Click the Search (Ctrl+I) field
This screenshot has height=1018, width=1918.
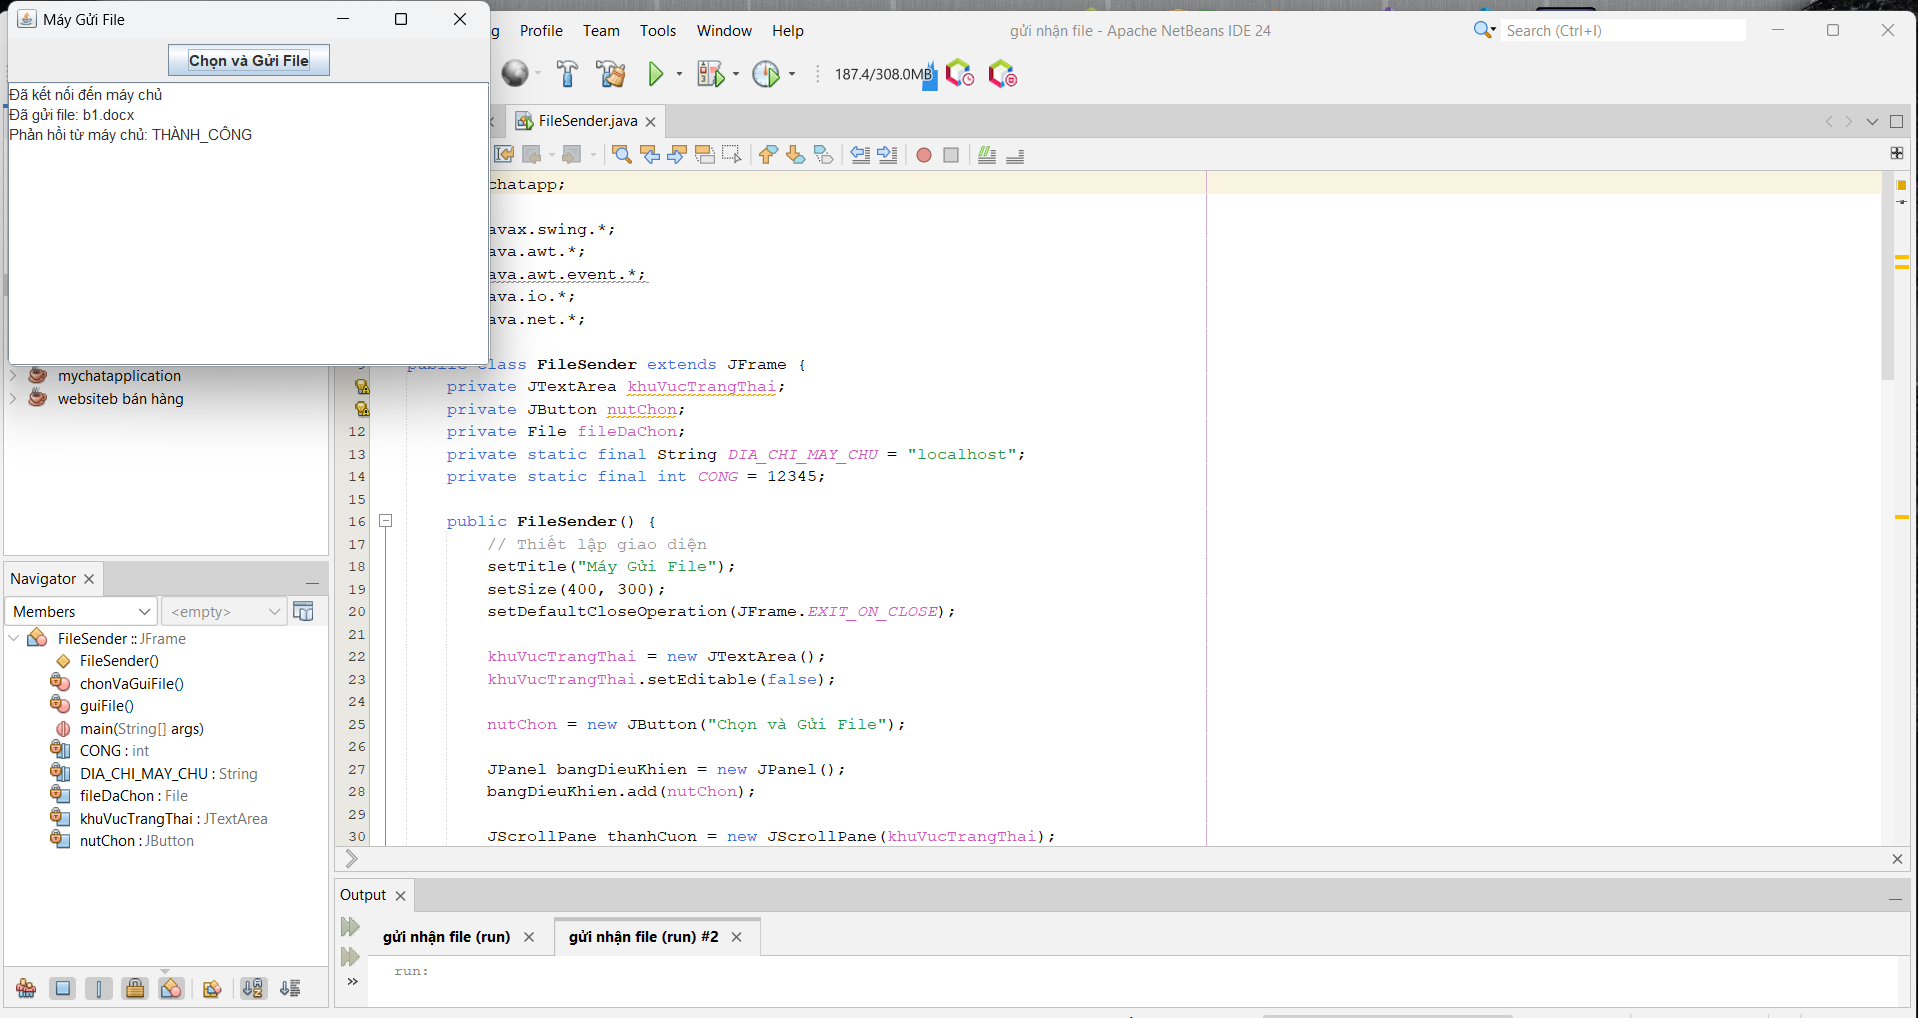(1622, 31)
